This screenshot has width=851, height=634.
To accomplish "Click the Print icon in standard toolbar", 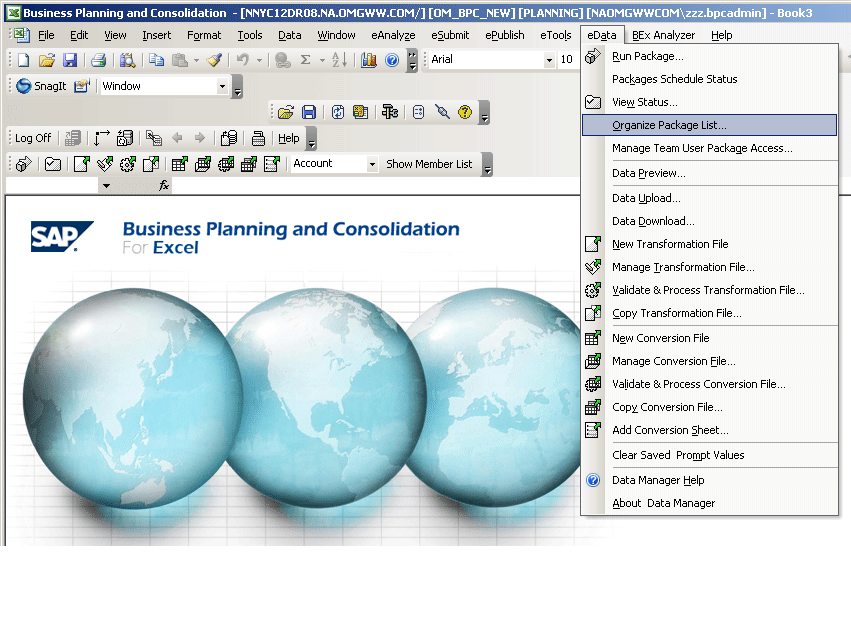I will pyautogui.click(x=98, y=60).
